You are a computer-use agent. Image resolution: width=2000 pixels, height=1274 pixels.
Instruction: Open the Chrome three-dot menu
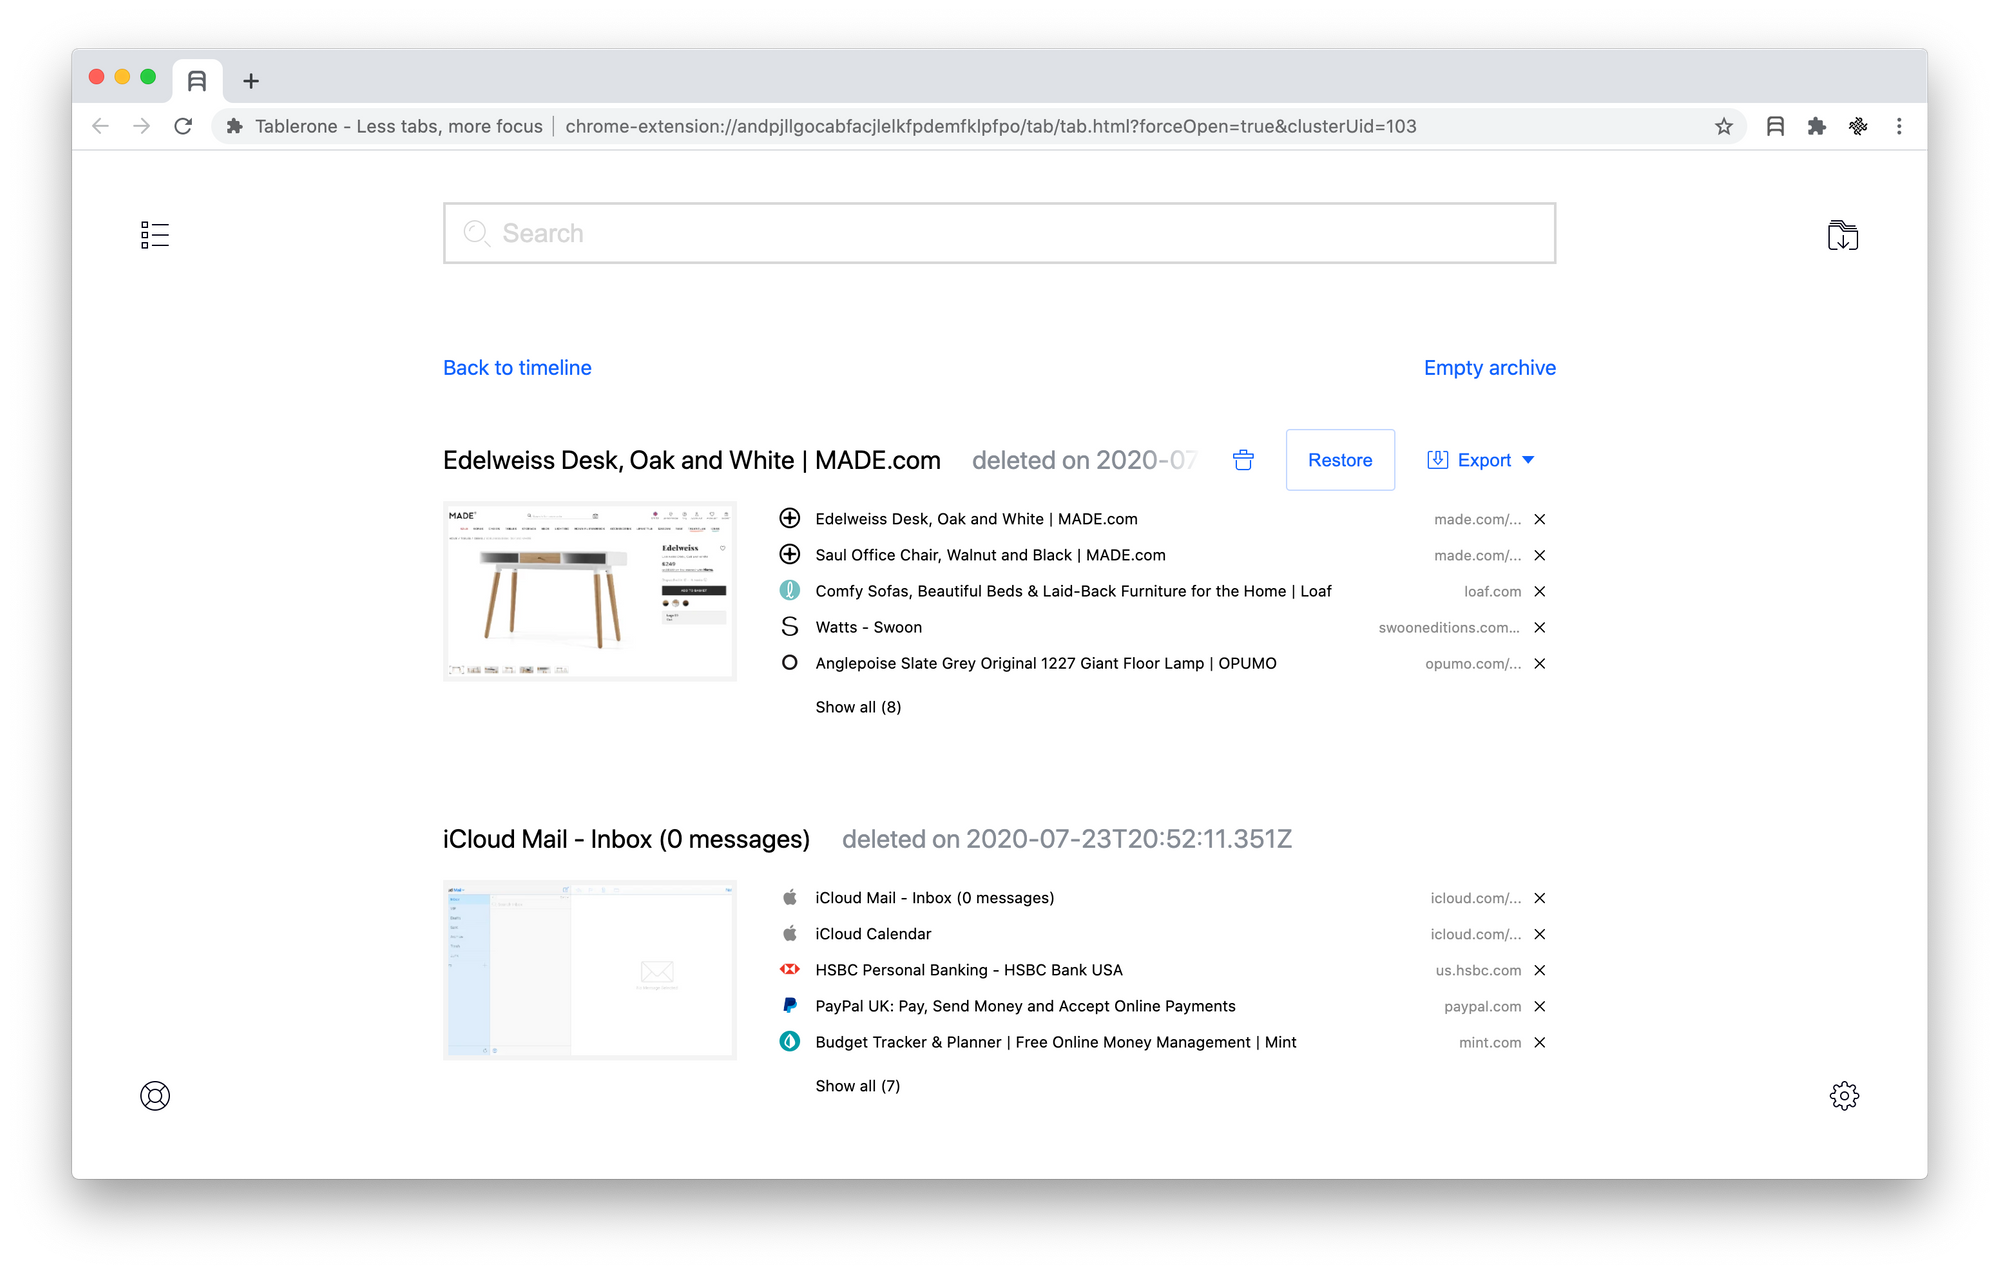coord(1899,126)
